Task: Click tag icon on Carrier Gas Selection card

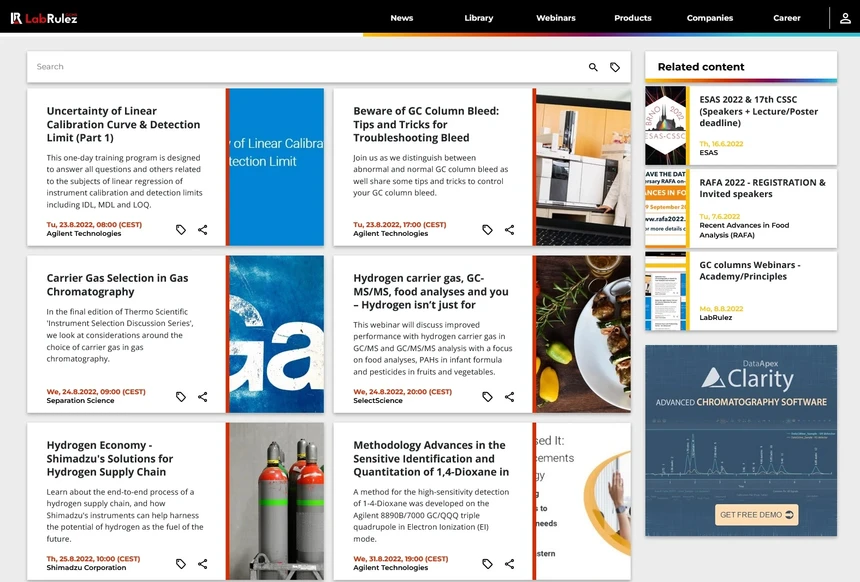Action: [180, 397]
